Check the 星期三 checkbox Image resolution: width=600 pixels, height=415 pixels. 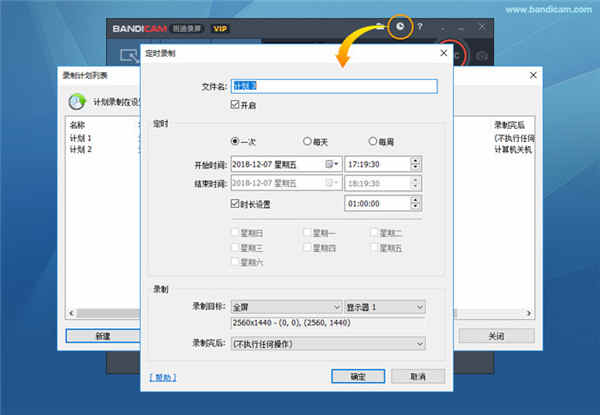(235, 247)
